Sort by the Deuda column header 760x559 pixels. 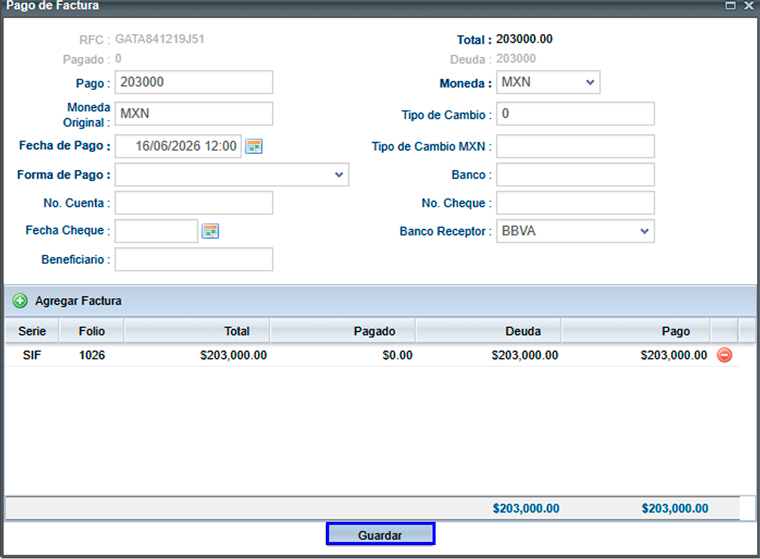click(489, 331)
